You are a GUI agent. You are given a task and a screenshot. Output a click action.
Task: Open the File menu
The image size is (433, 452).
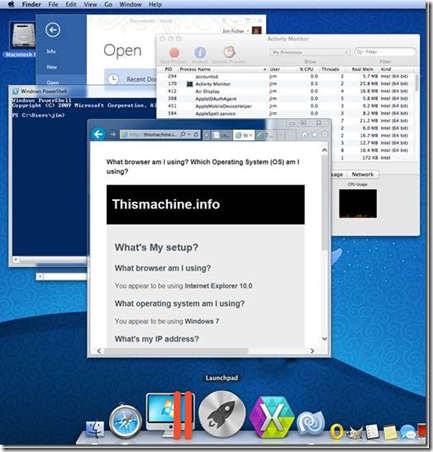tap(53, 4)
